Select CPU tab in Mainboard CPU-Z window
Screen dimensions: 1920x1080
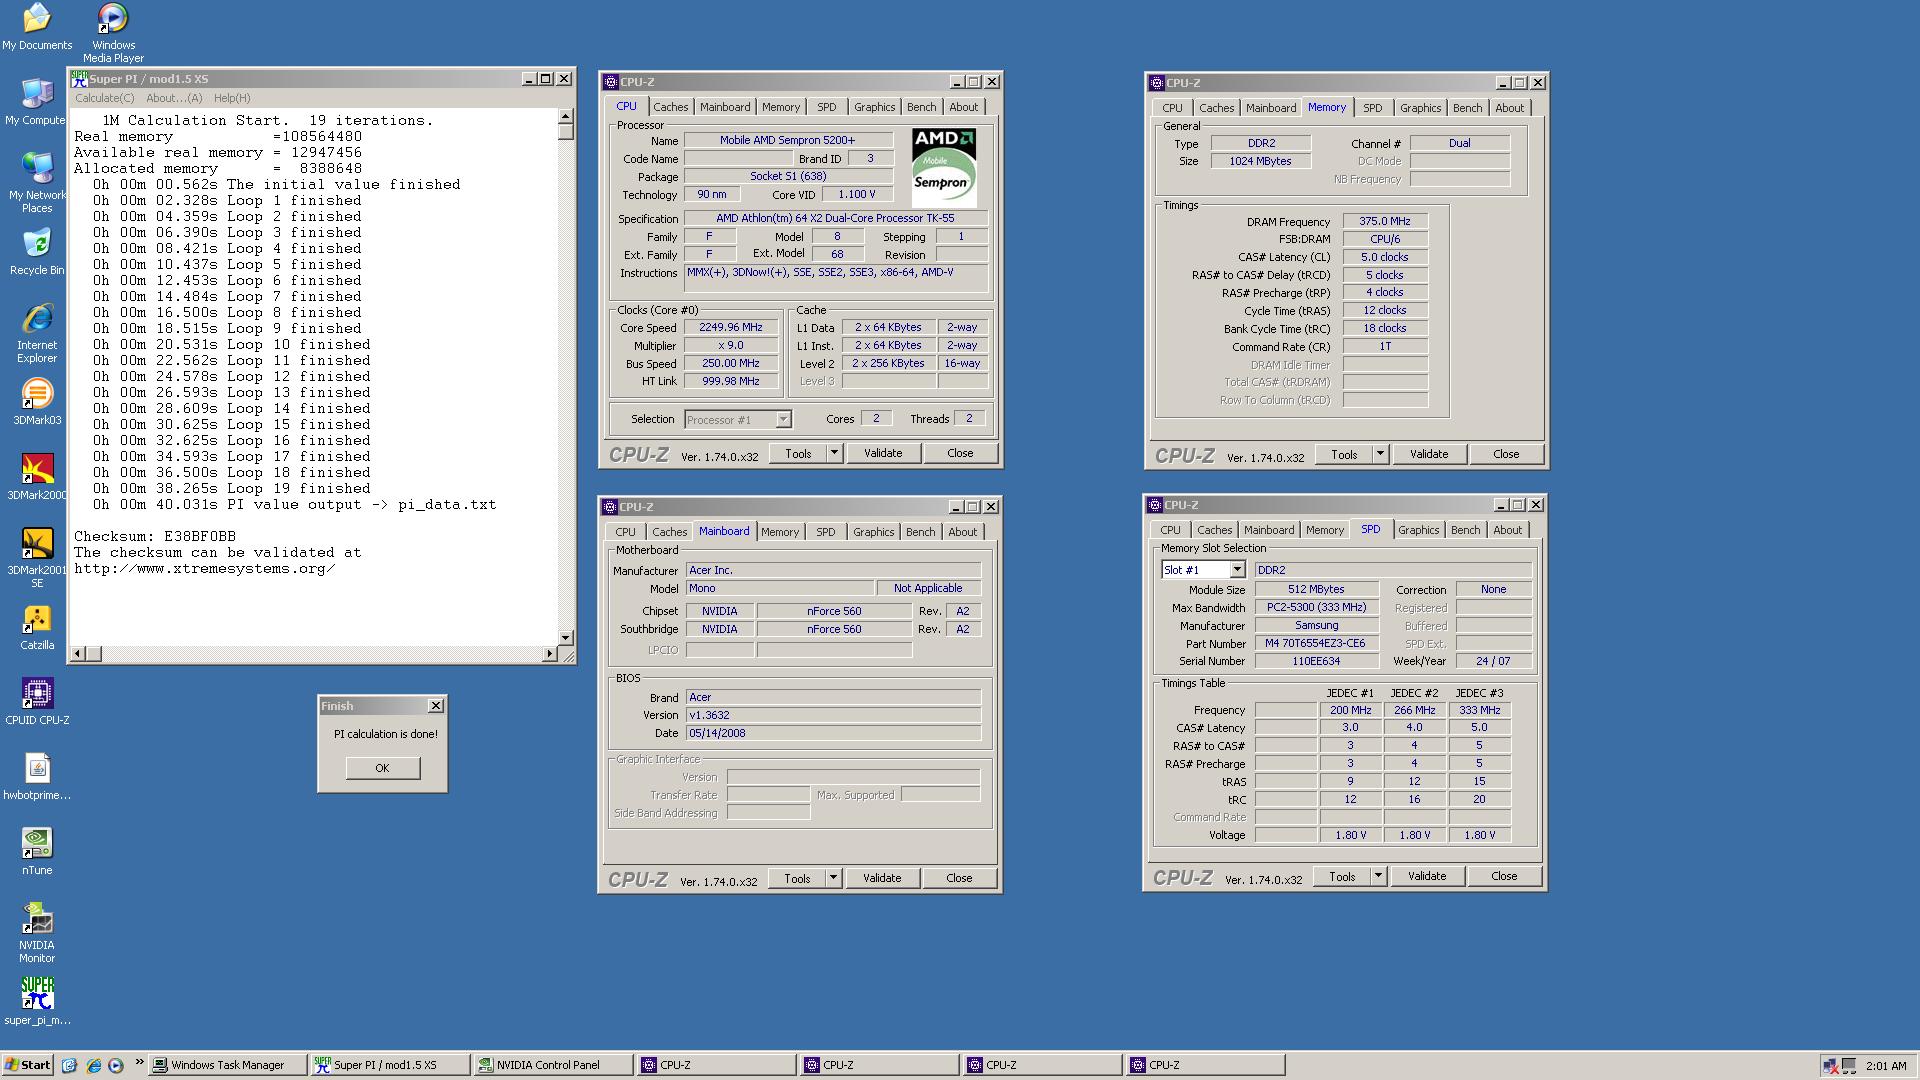point(625,532)
